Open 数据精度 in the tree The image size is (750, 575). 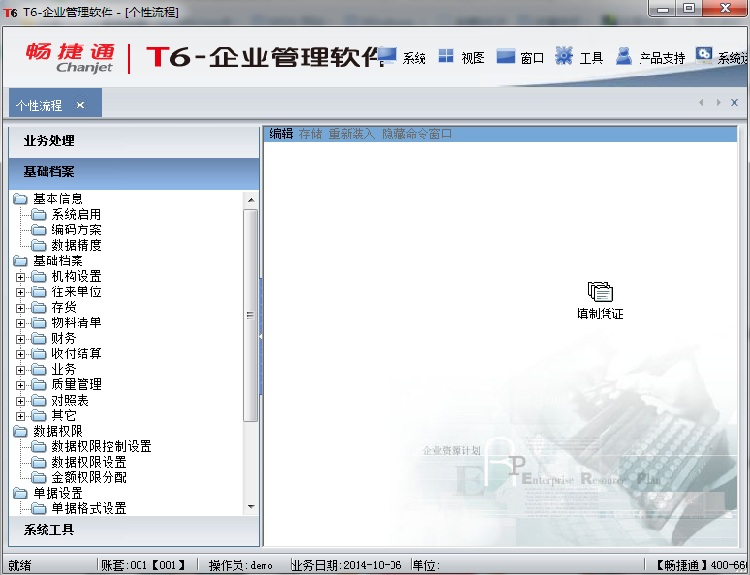76,245
